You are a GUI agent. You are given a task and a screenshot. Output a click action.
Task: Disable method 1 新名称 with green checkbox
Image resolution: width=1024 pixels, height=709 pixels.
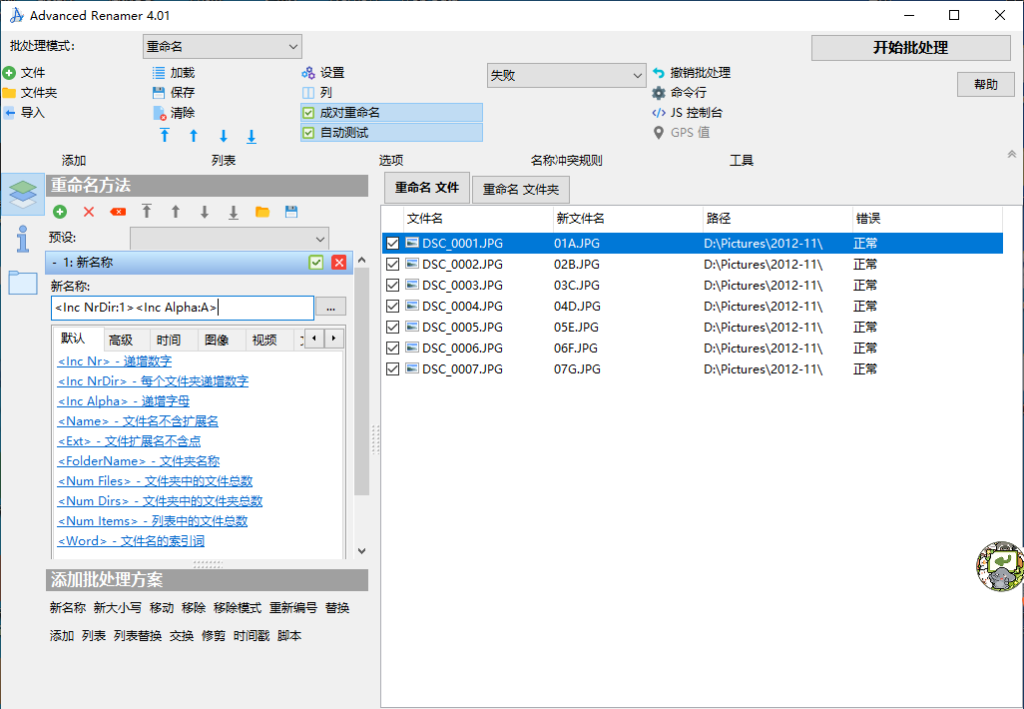pos(316,262)
